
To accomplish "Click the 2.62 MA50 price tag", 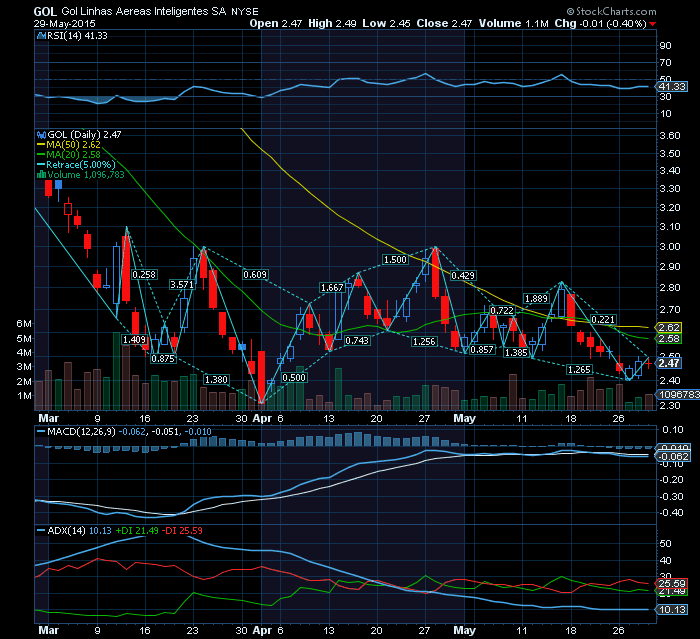I will [x=669, y=327].
